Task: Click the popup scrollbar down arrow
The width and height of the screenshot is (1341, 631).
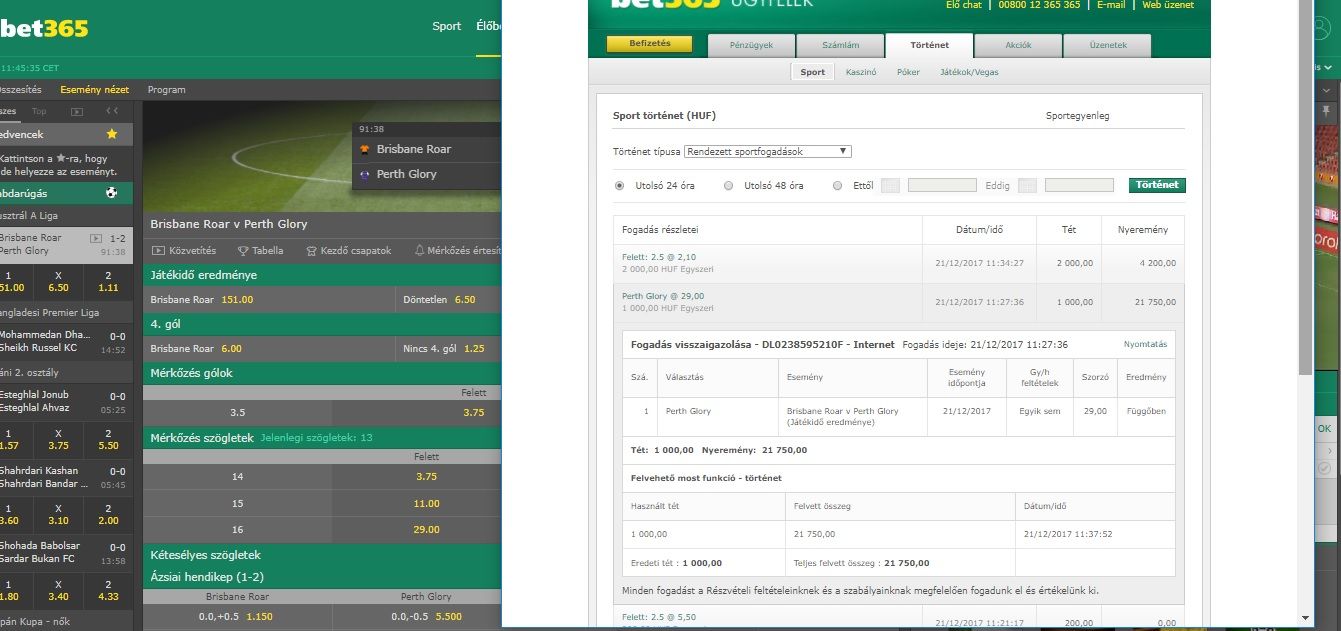Action: [x=1306, y=619]
